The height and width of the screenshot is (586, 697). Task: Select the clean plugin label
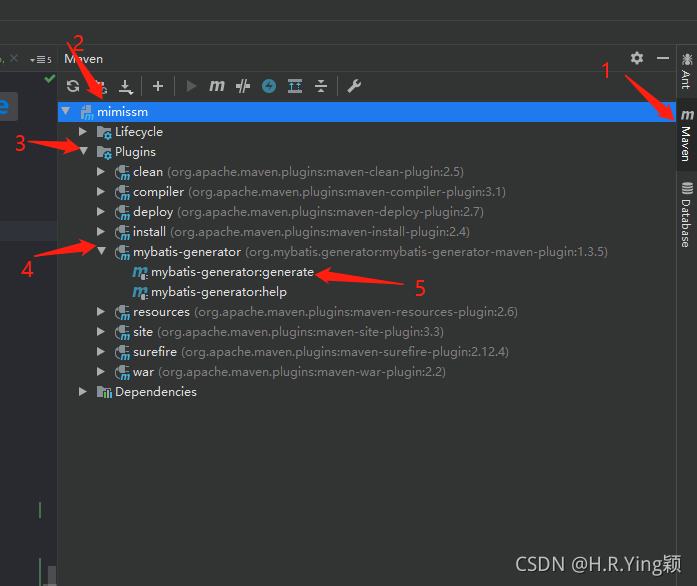[148, 172]
